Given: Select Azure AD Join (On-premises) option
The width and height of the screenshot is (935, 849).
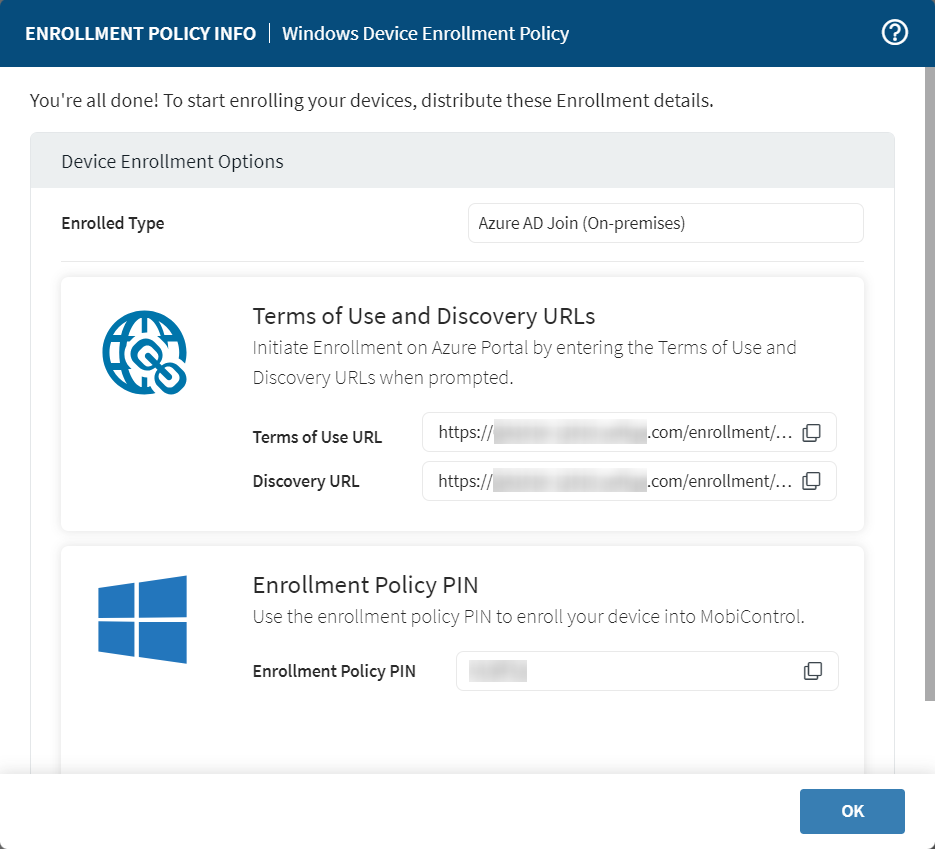Looking at the screenshot, I should [x=665, y=222].
